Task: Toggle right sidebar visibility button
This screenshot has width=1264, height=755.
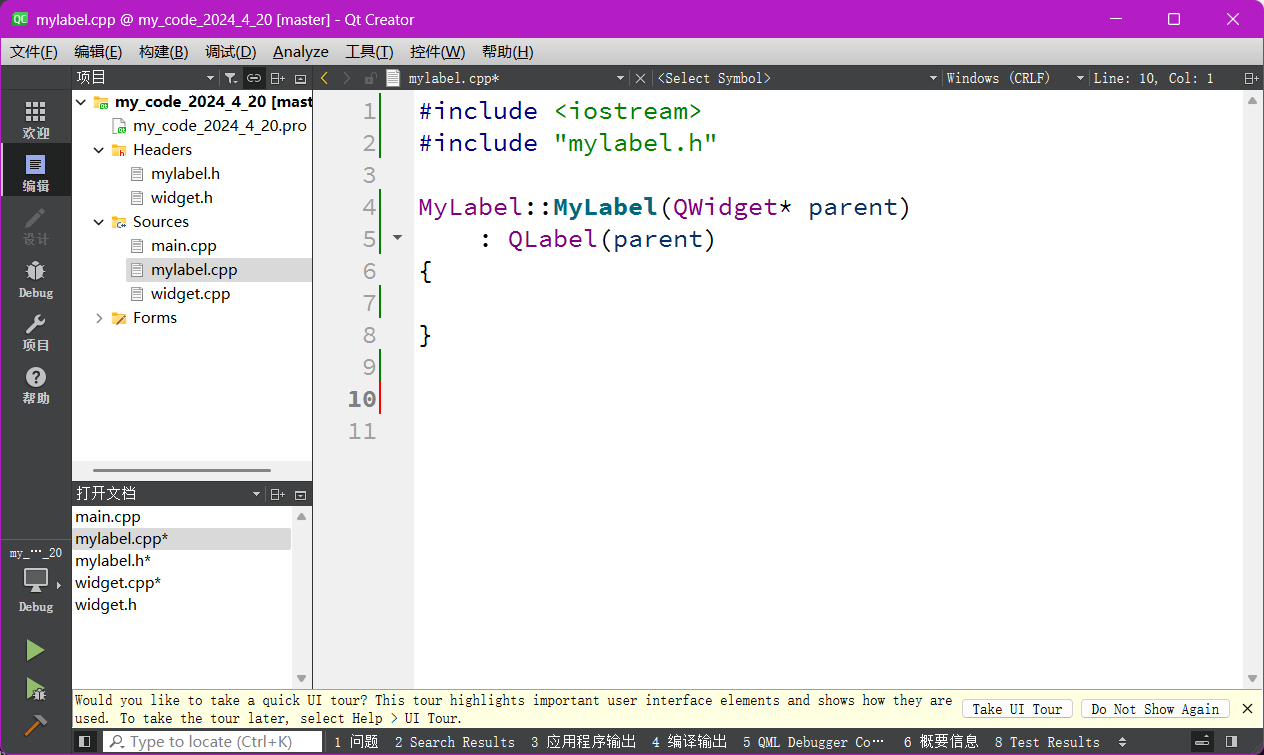Action: click(1231, 741)
